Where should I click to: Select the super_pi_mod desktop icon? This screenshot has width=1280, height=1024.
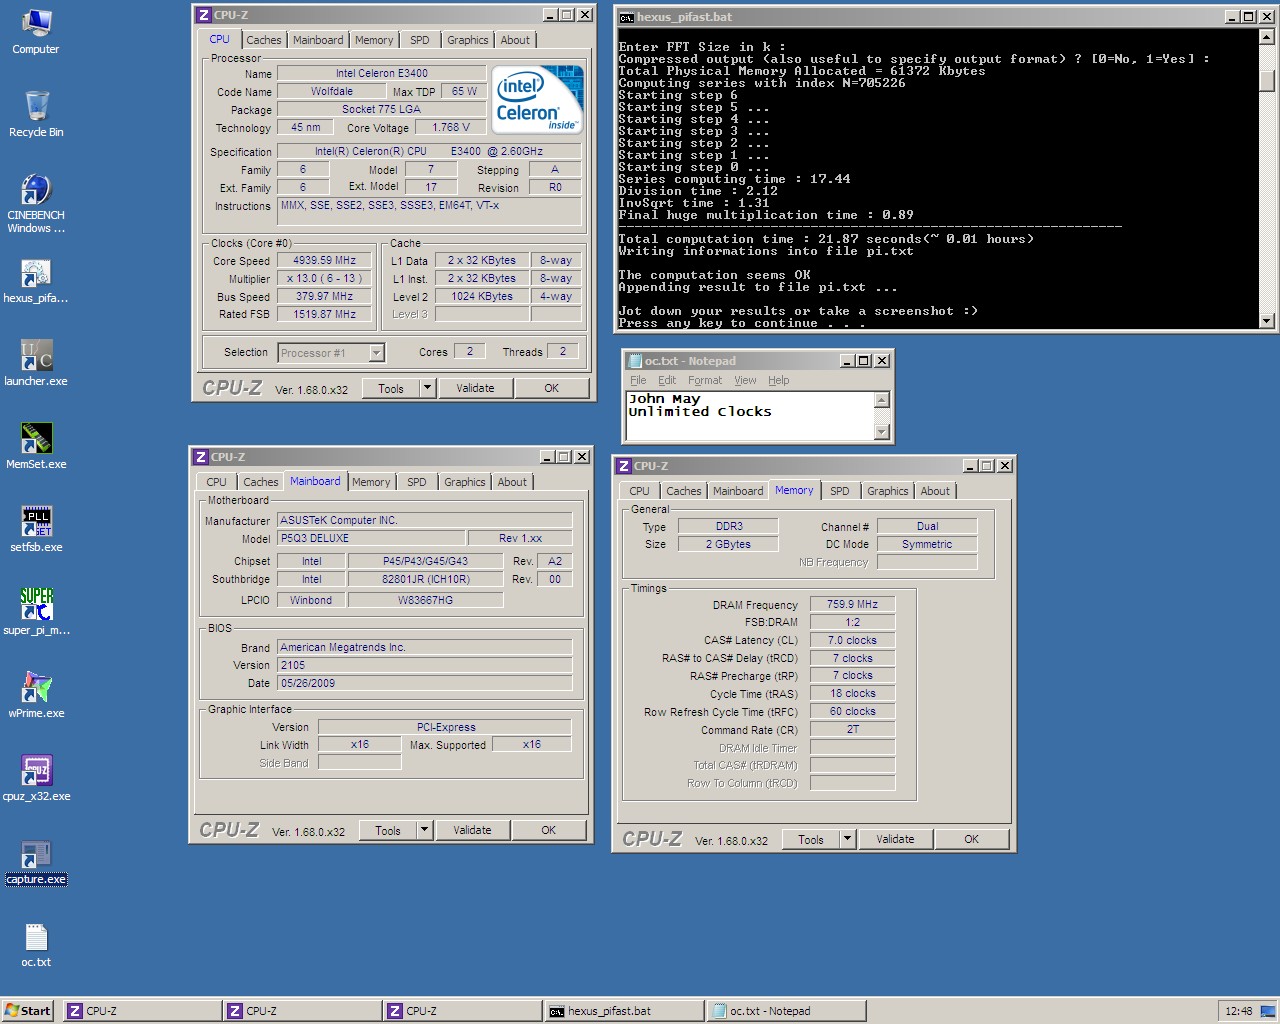tap(36, 612)
